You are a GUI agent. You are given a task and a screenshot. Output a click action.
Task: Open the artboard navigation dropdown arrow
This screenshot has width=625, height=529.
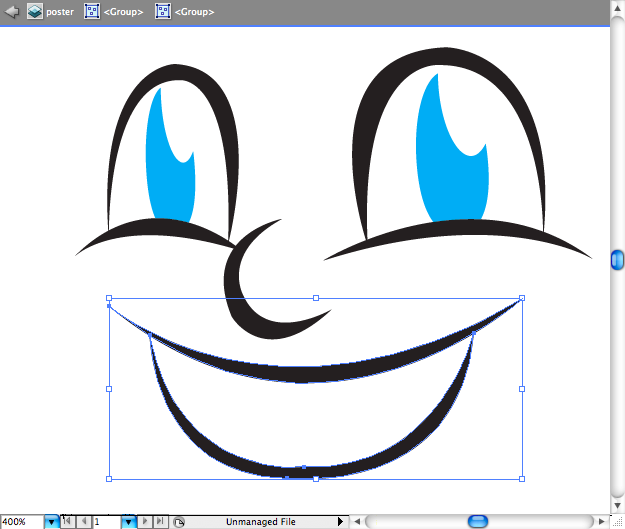pos(128,522)
